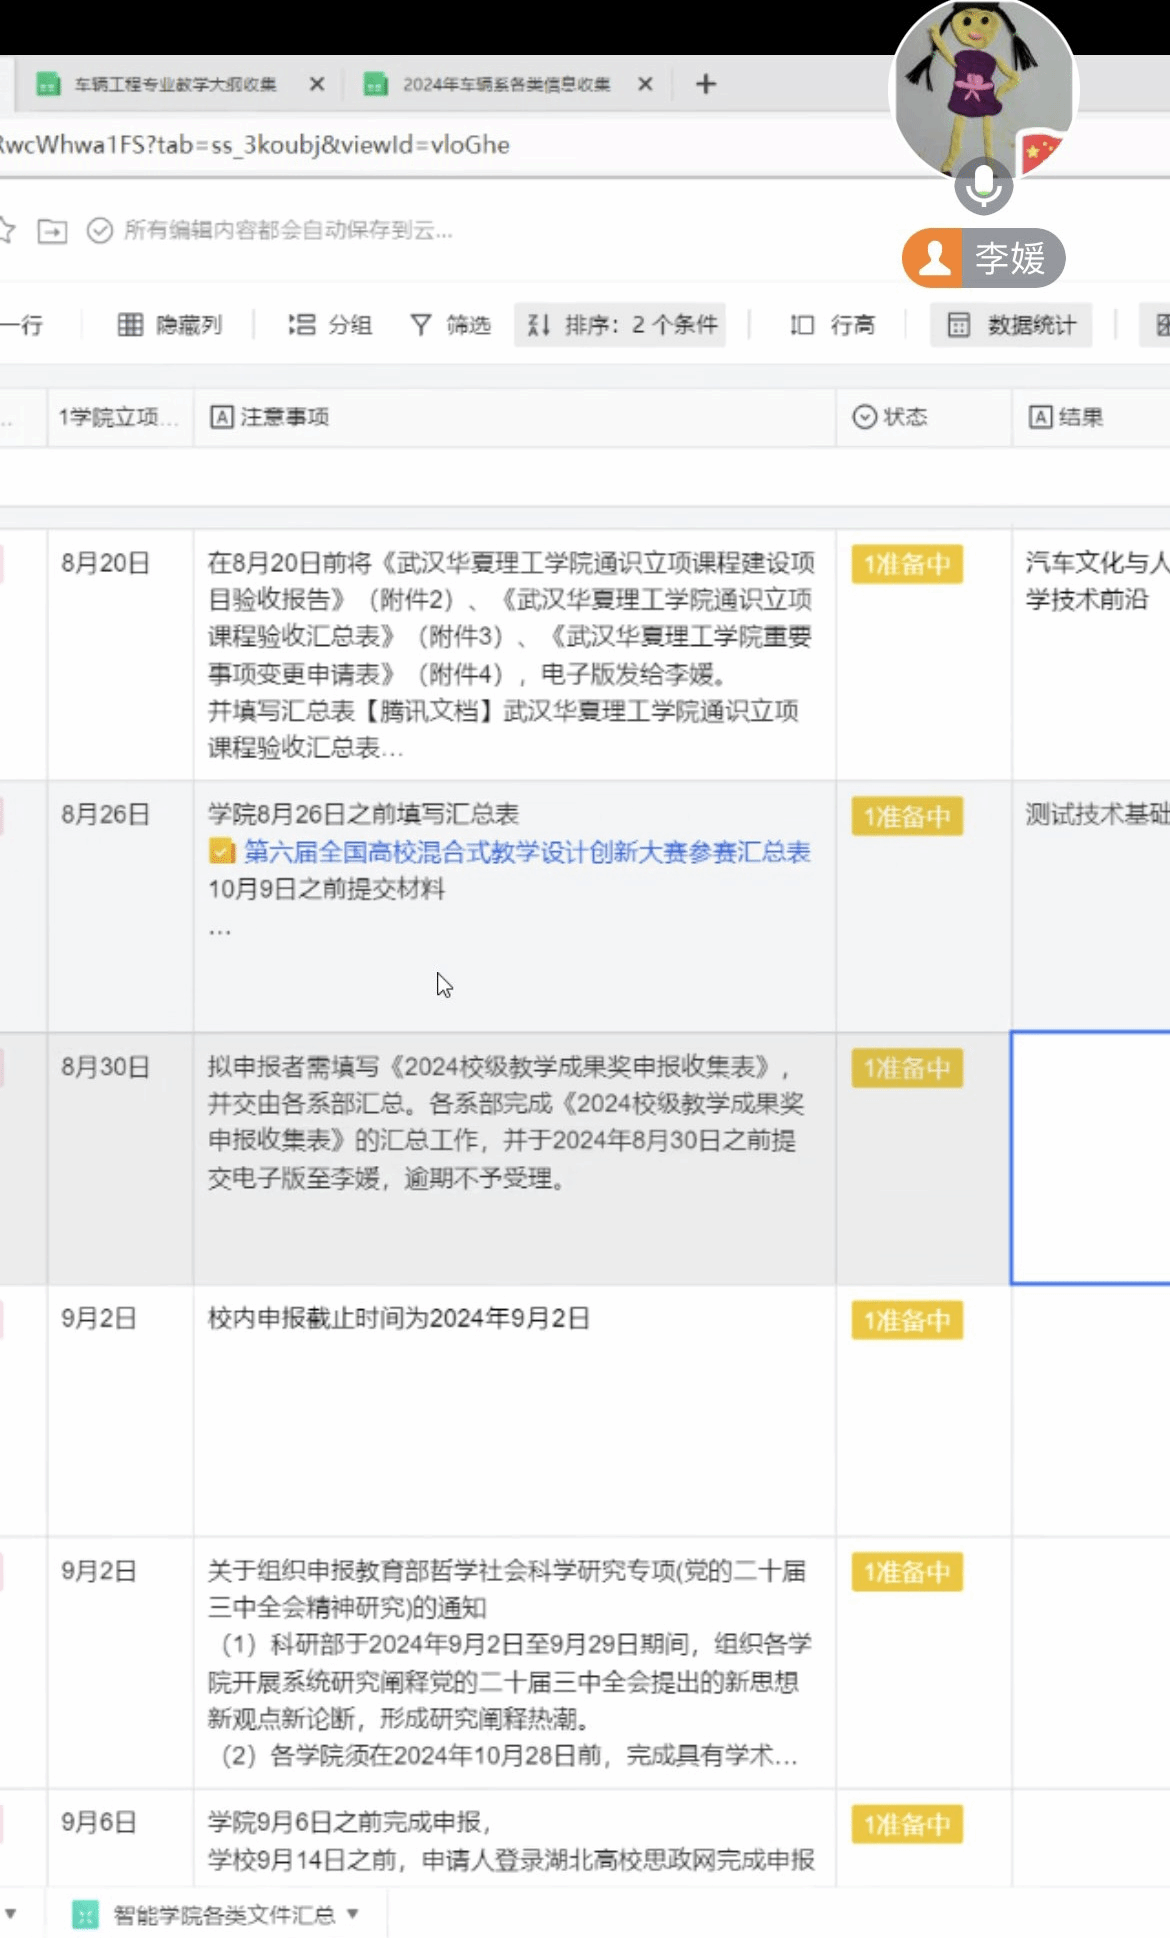Viewport: 1170px width, 1938px height.
Task: Open new browser tab with plus
Action: [x=706, y=84]
